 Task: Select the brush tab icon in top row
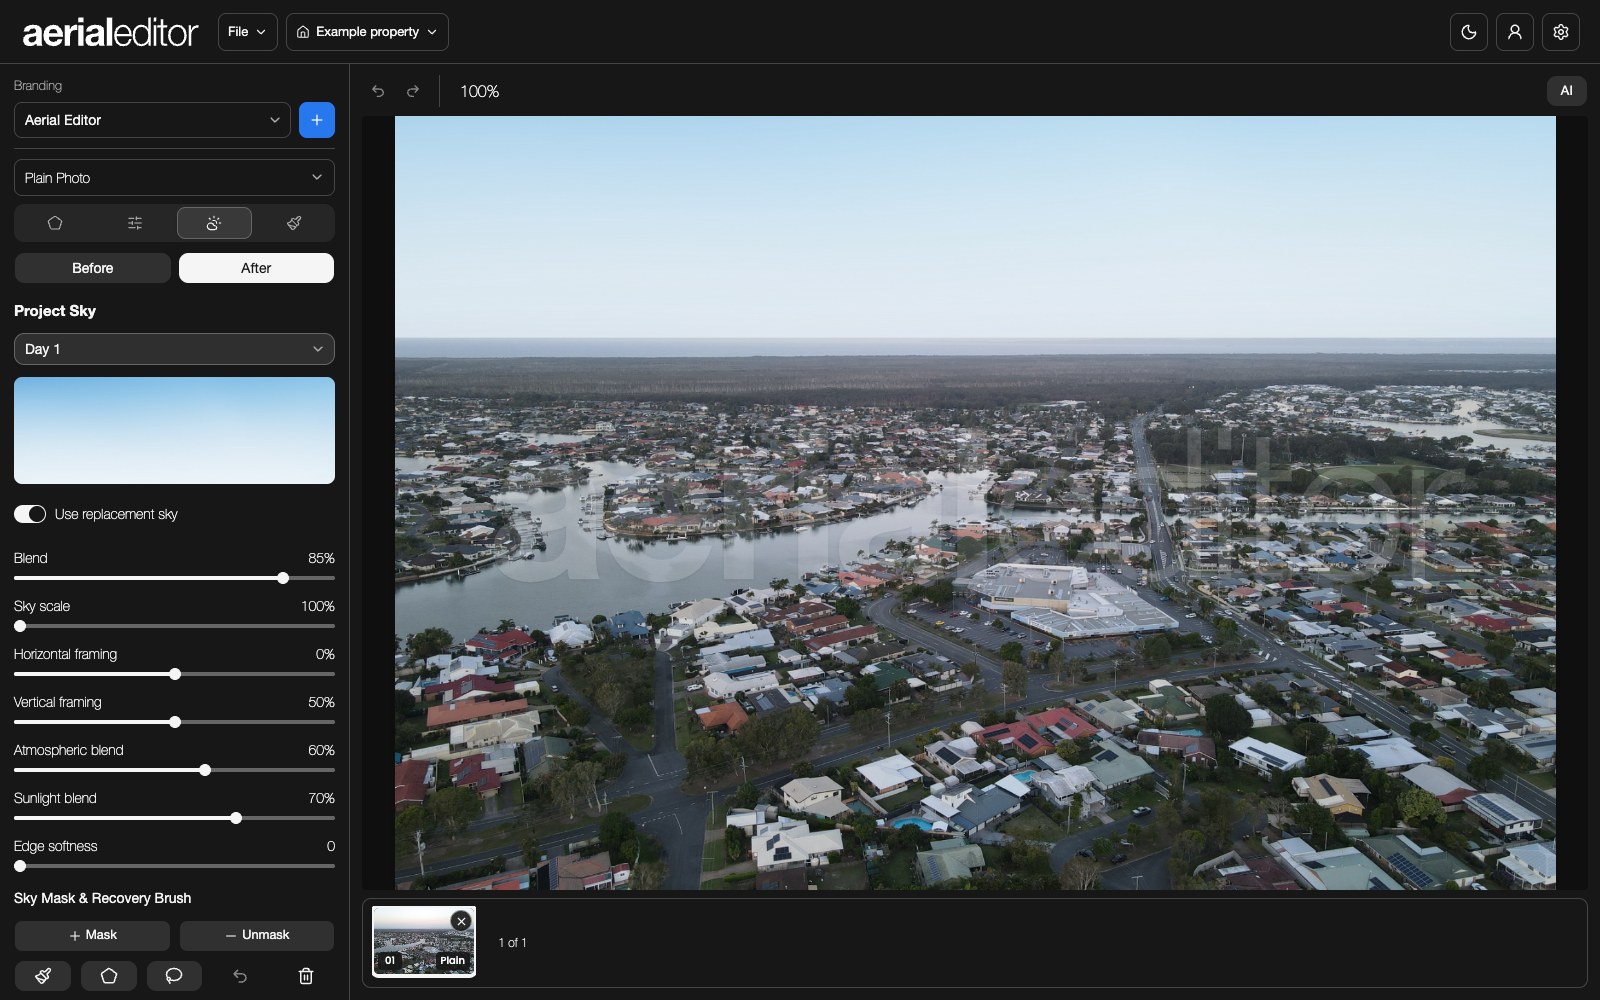point(294,223)
